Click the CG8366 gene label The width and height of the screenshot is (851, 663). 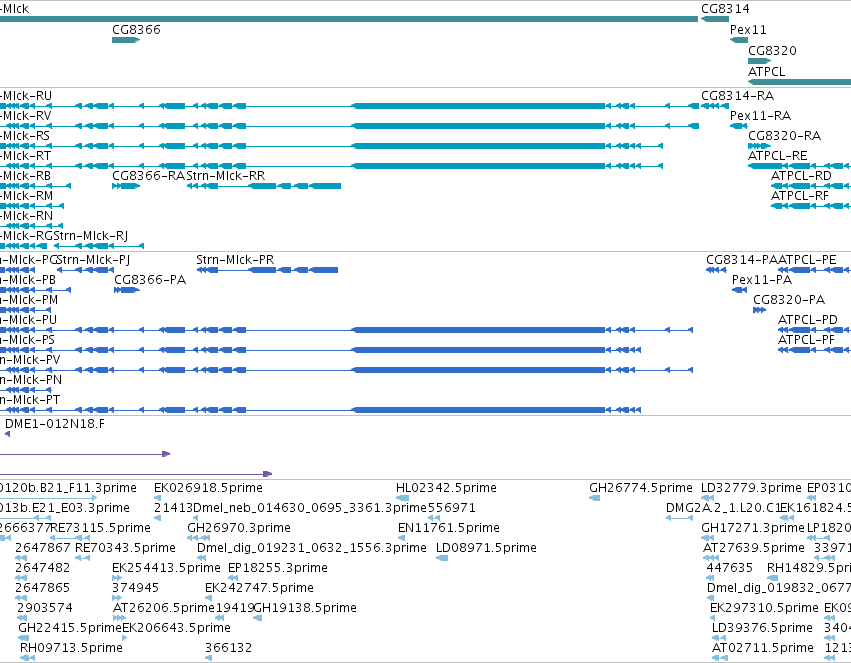[x=136, y=29]
